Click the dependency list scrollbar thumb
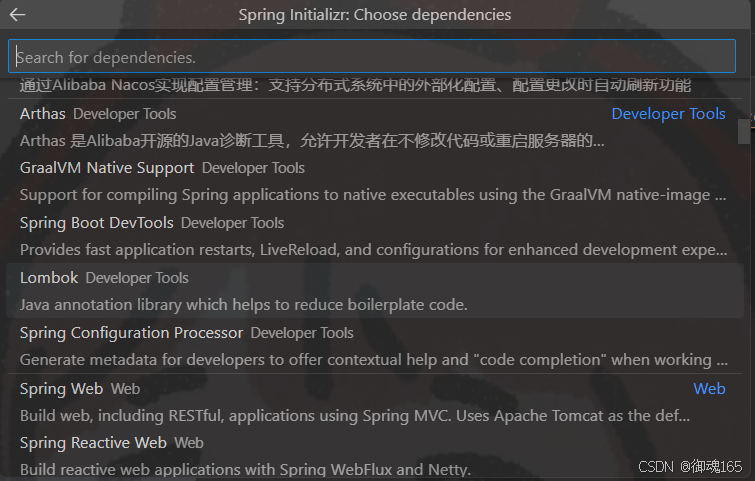755x481 pixels. coord(743,131)
